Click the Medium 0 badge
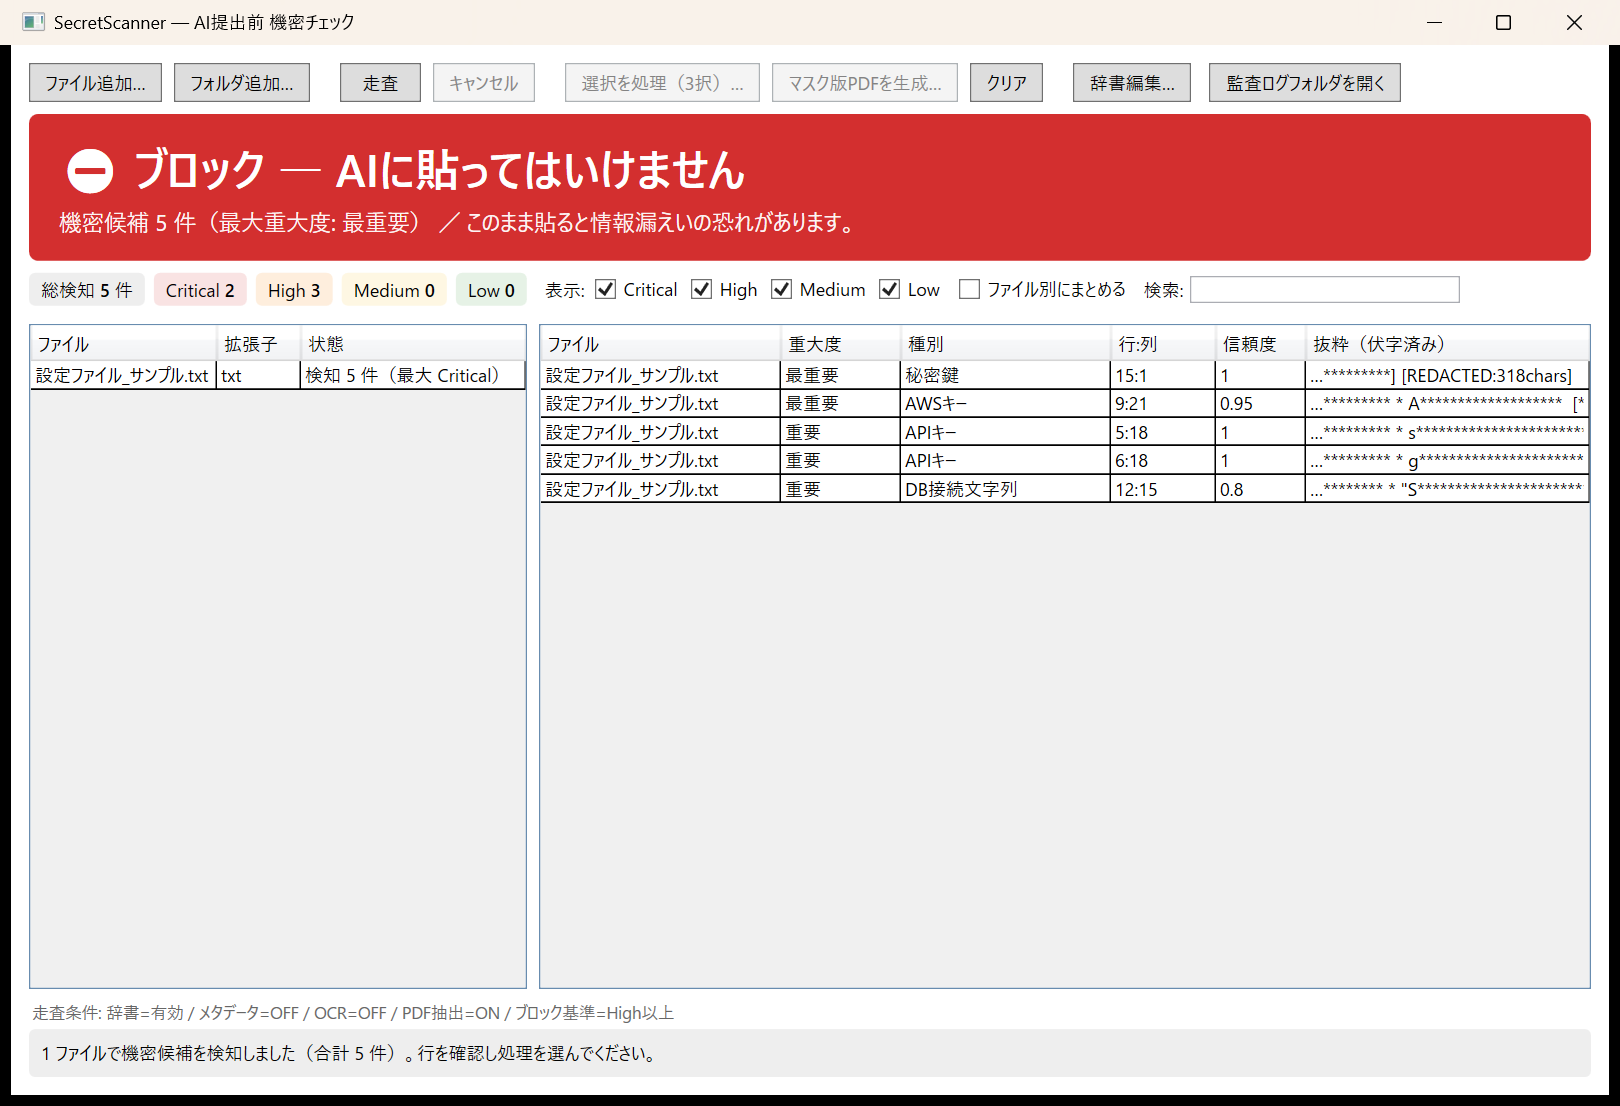The image size is (1620, 1106). [x=394, y=290]
